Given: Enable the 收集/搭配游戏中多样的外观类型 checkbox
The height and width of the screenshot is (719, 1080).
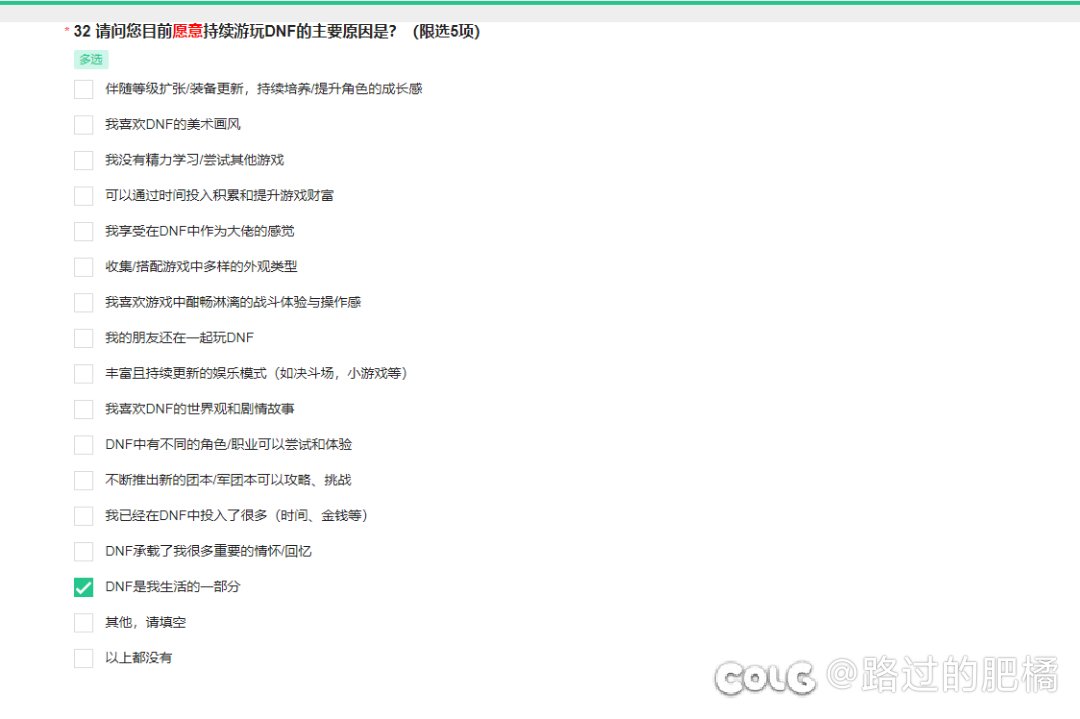Looking at the screenshot, I should coord(83,267).
